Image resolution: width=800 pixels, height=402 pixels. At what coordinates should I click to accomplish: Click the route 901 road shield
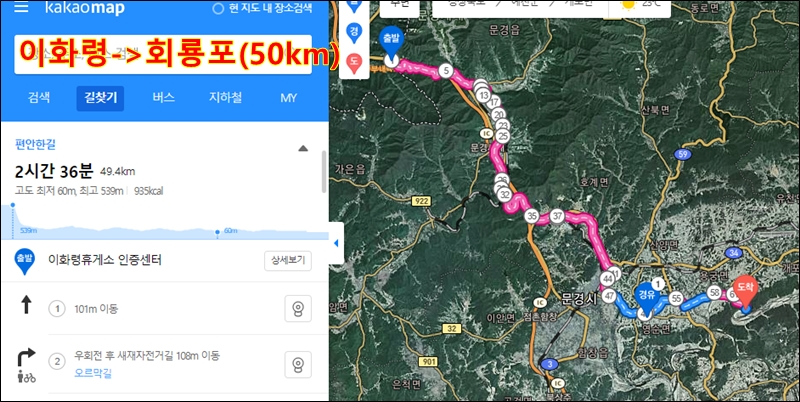(428, 362)
